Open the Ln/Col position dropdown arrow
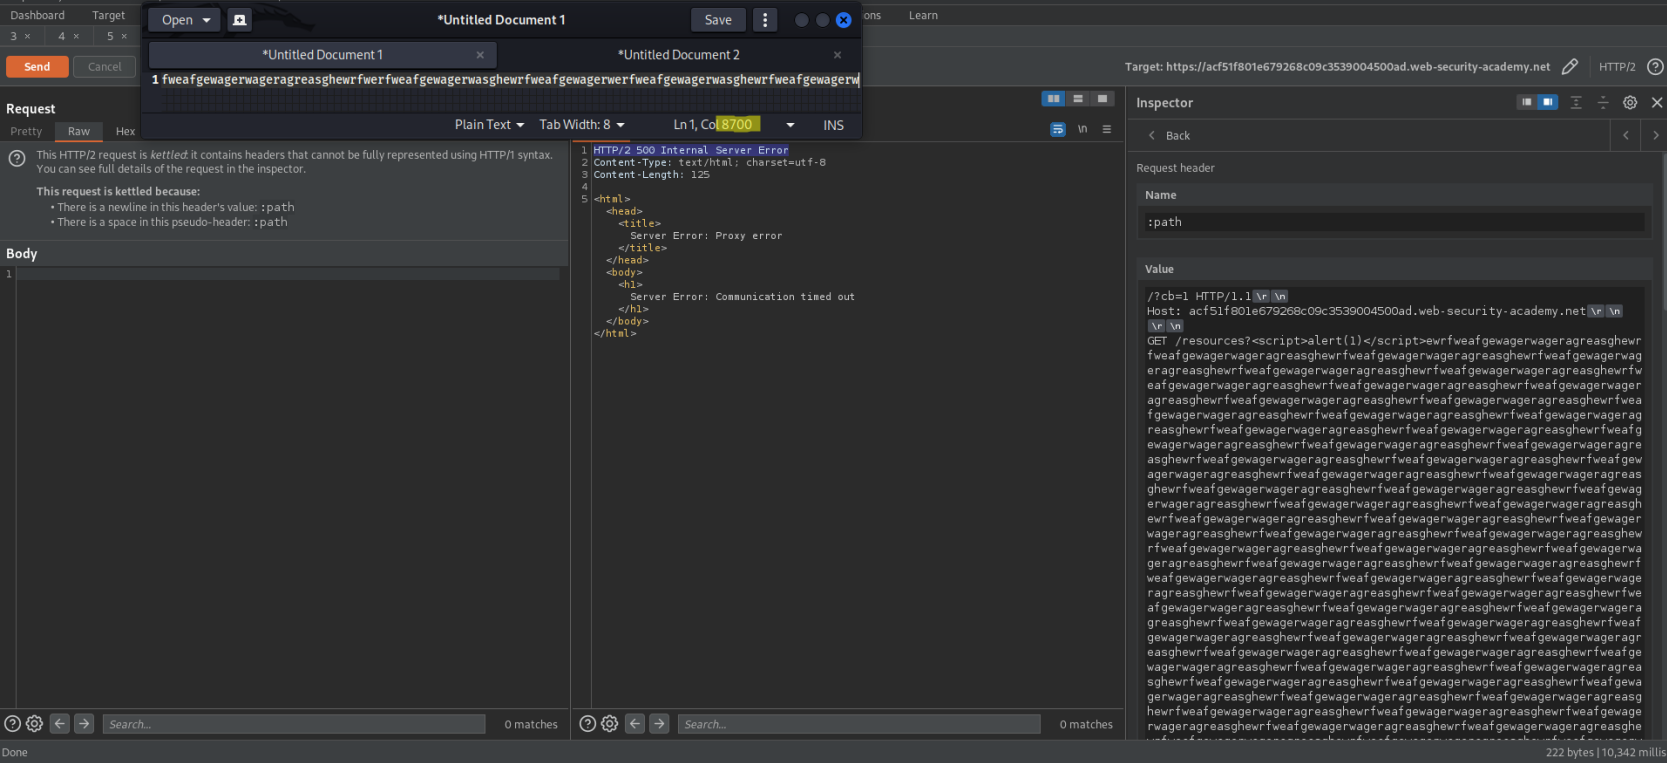 pos(790,125)
